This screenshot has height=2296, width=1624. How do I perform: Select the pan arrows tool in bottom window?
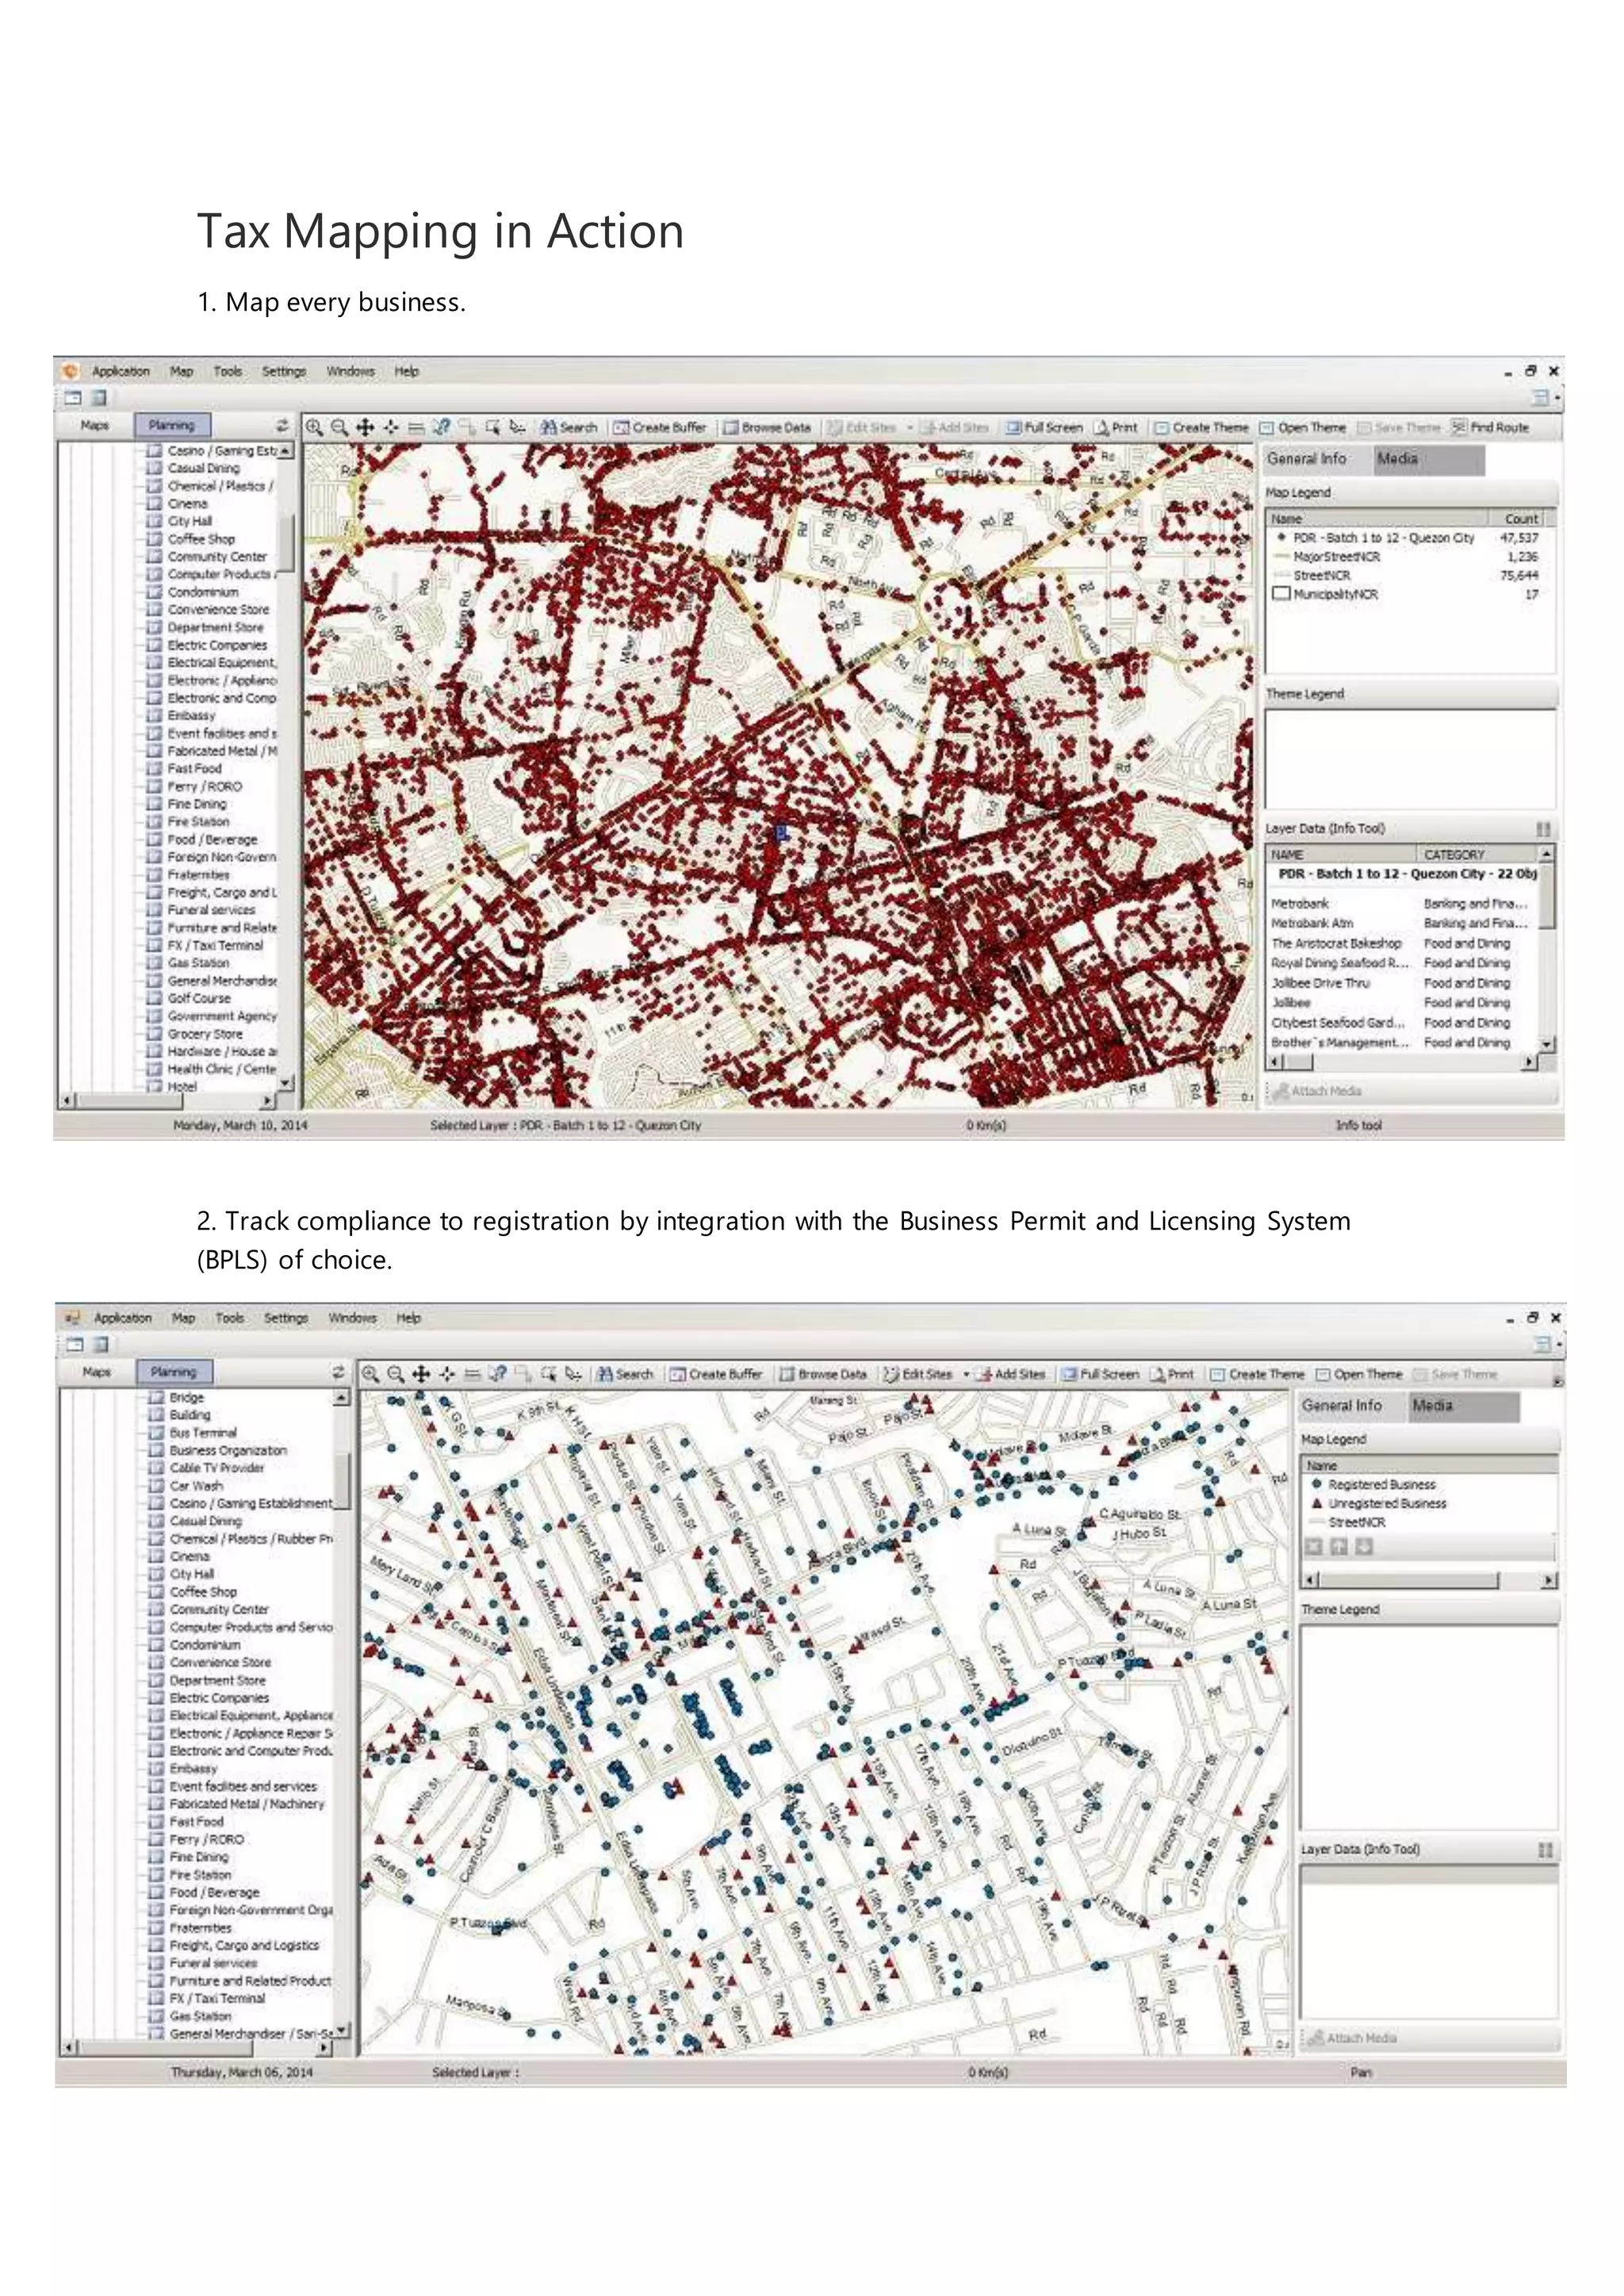[x=421, y=1374]
